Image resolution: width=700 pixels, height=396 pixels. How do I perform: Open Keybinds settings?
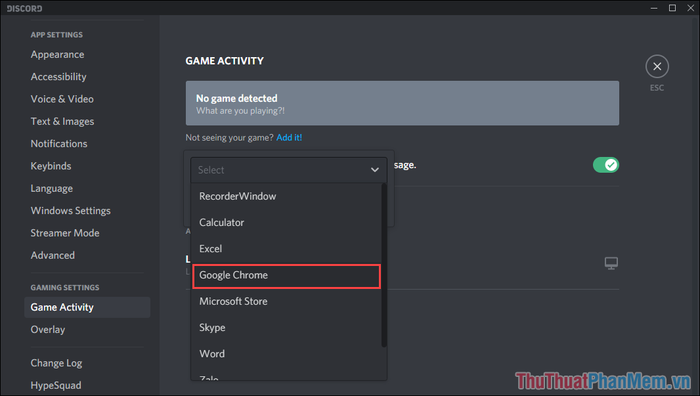tap(51, 166)
